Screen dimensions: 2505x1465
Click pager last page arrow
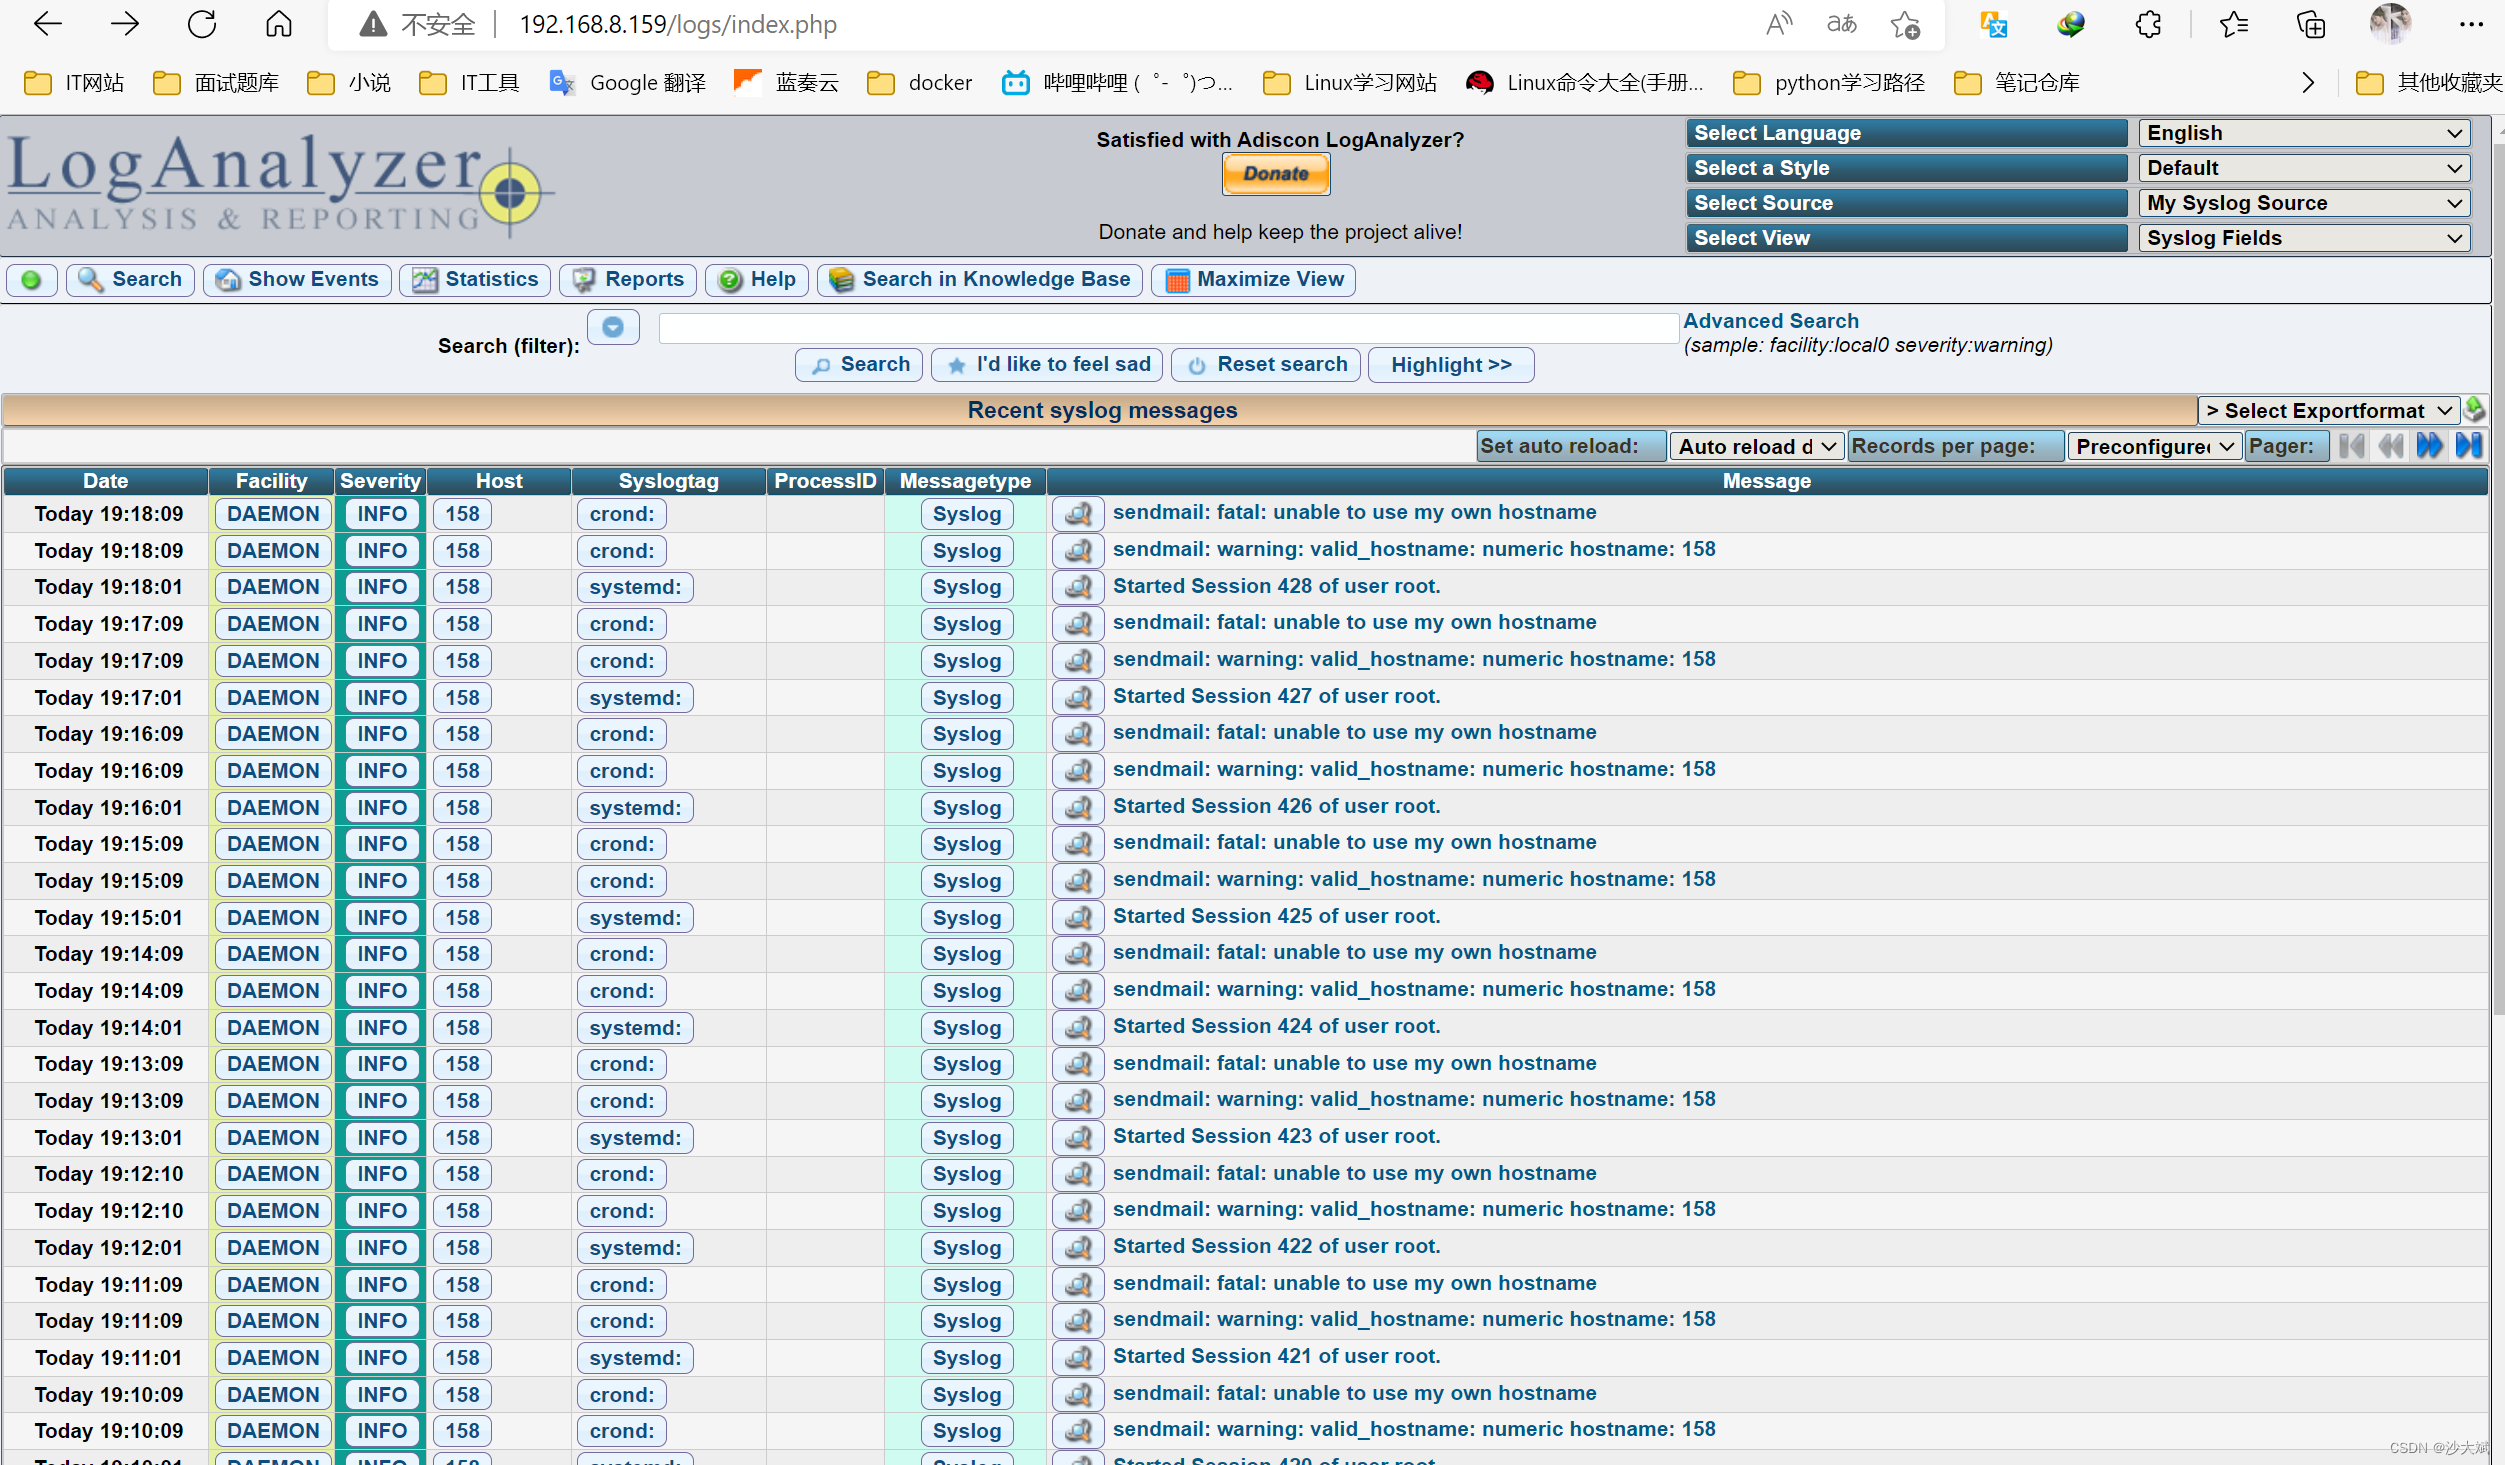click(x=2468, y=446)
